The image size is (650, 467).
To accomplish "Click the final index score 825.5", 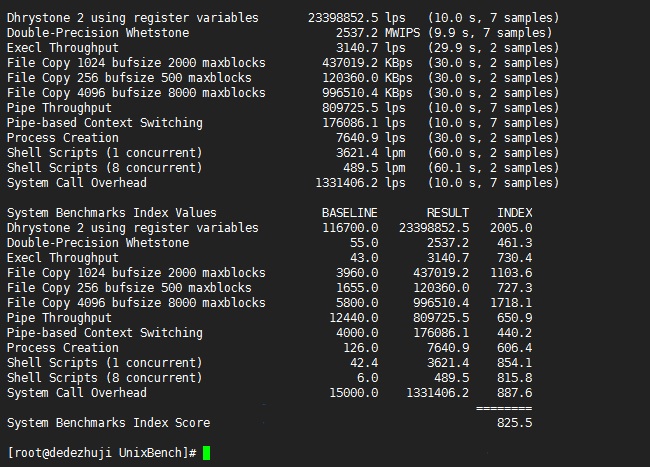I will (514, 423).
